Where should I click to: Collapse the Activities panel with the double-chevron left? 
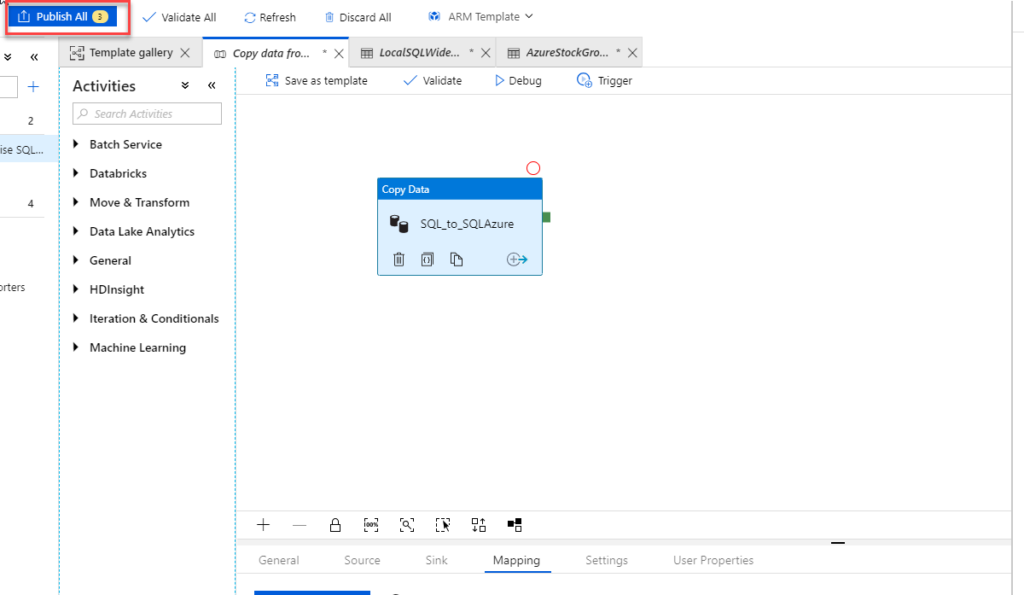(x=212, y=86)
